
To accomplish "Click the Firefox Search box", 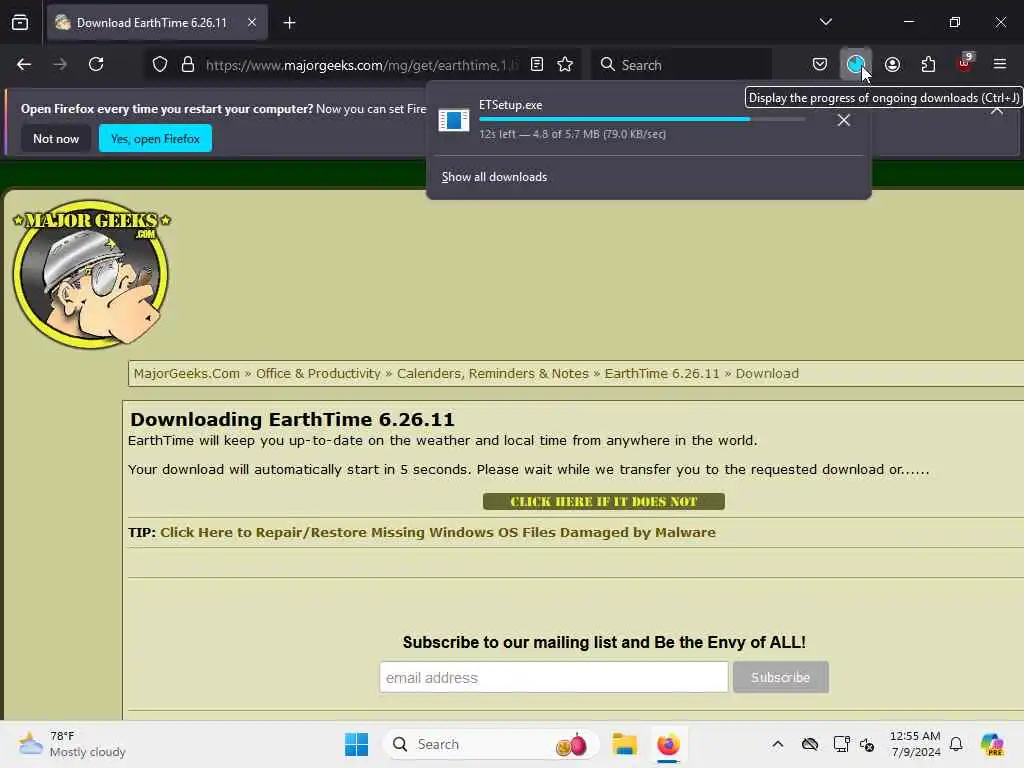I will [x=681, y=65].
